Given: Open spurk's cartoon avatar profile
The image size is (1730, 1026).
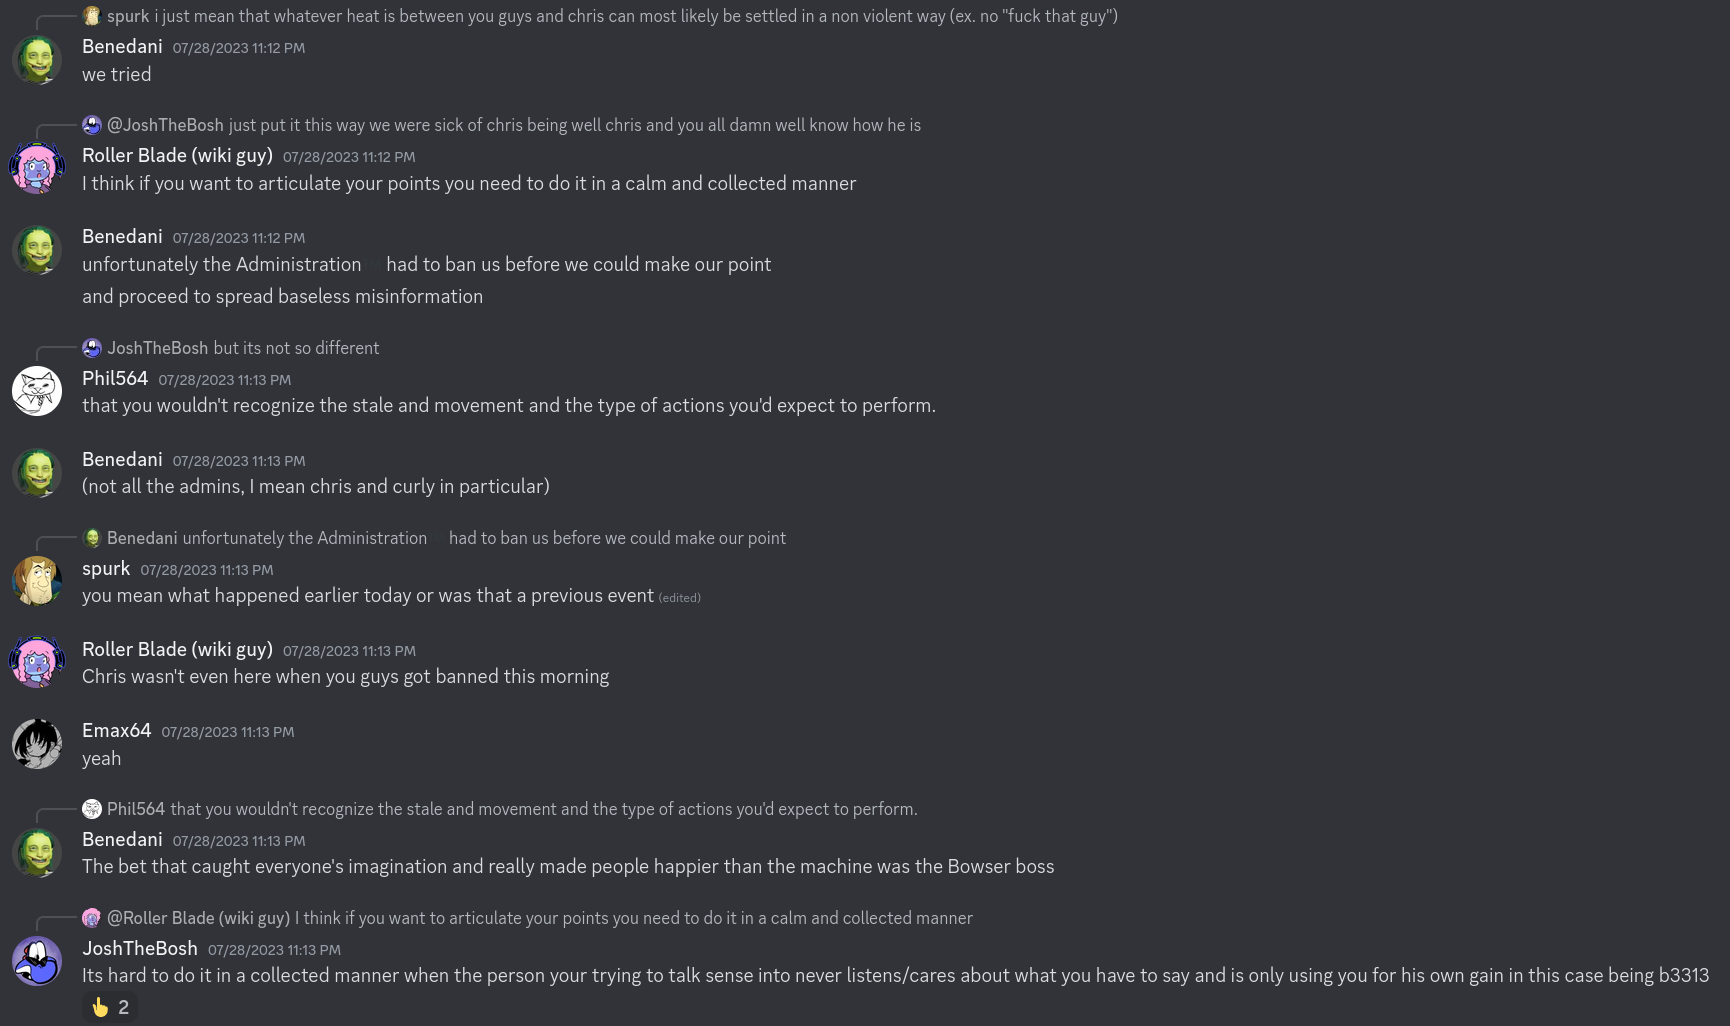Looking at the screenshot, I should pos(37,581).
